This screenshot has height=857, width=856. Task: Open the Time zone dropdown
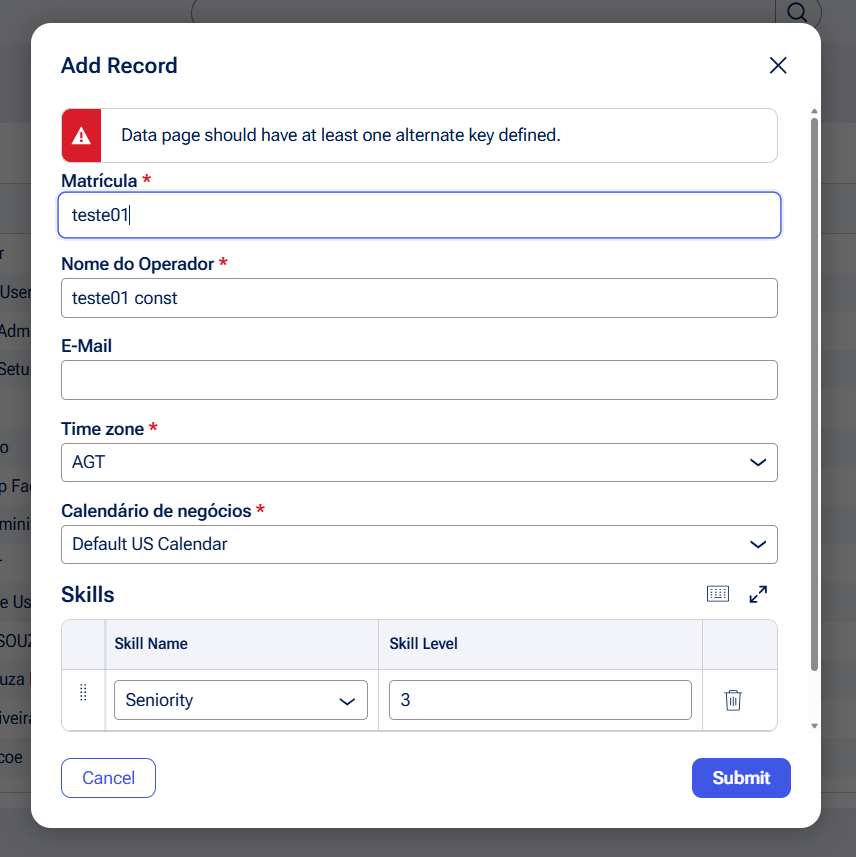click(x=419, y=463)
